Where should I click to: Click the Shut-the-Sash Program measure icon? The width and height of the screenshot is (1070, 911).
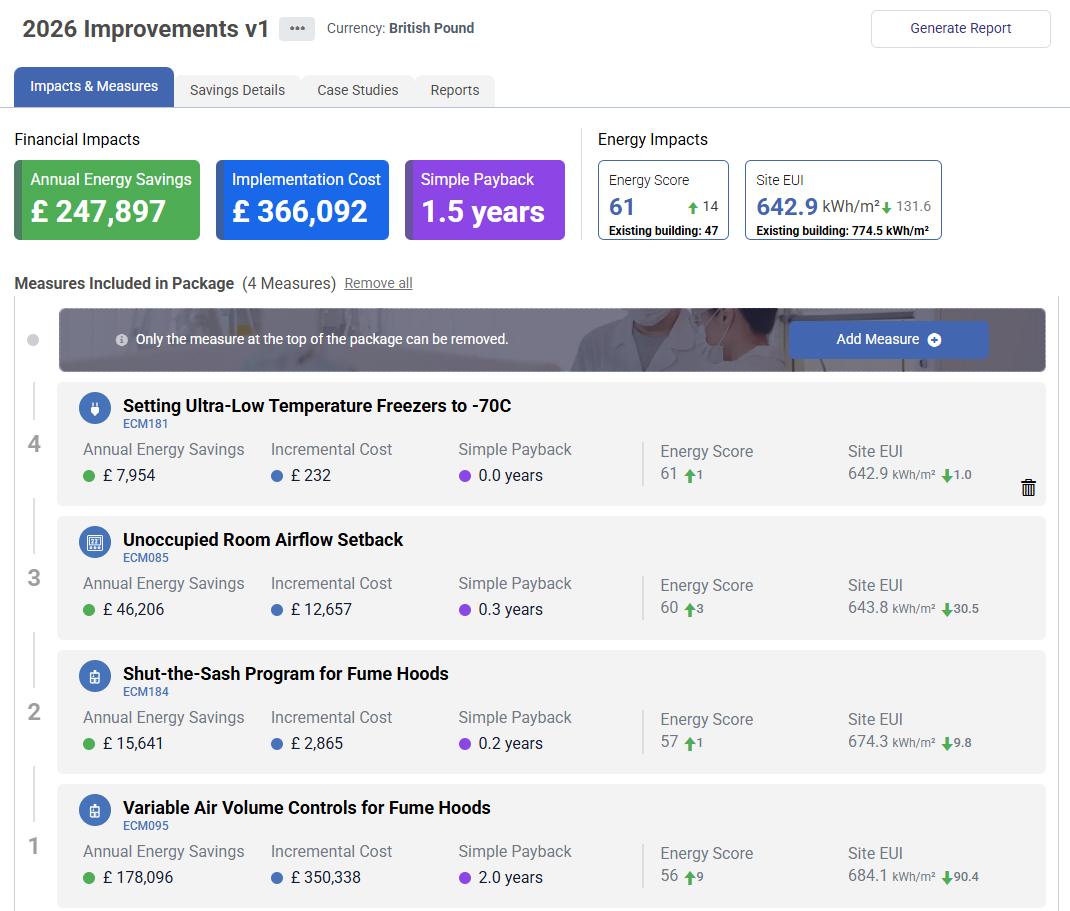94,676
